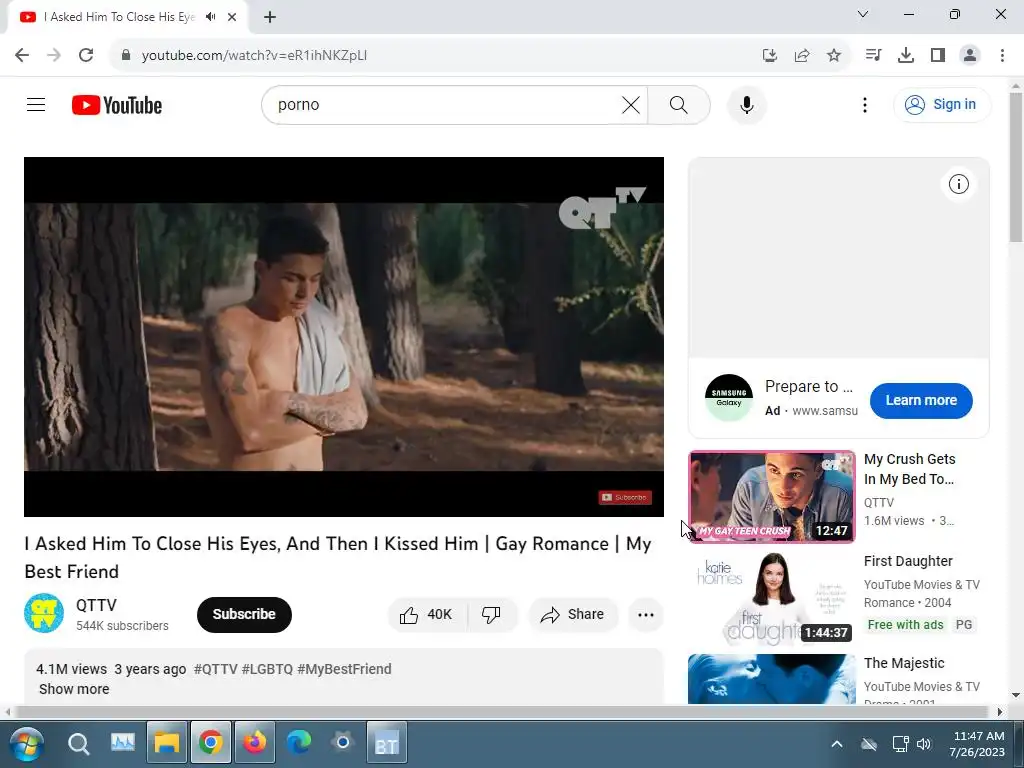Click the #LGBTQ hashtag
The width and height of the screenshot is (1024, 768).
coord(267,669)
